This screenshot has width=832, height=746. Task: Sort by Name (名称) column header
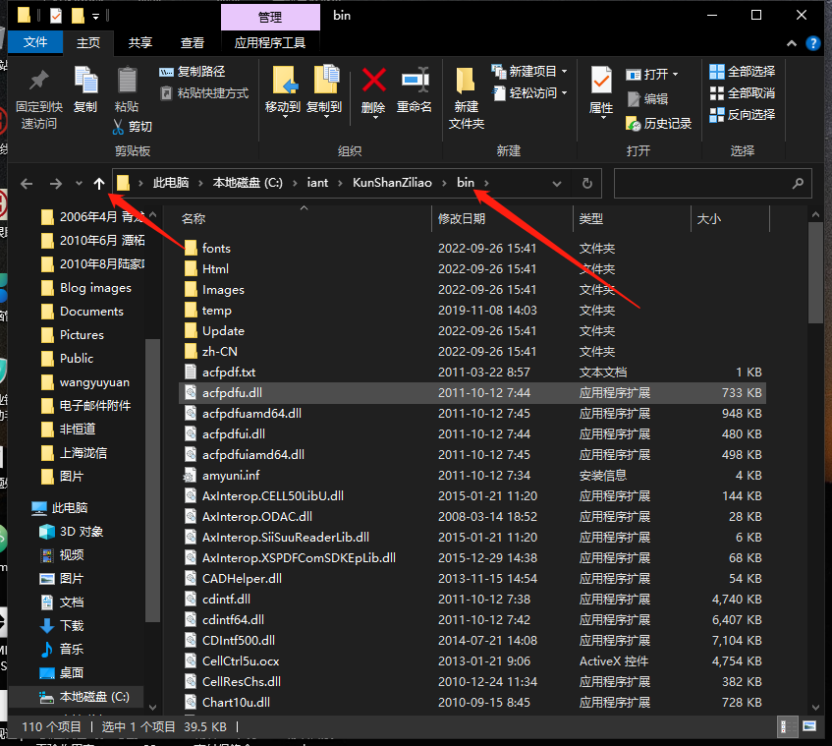point(304,219)
